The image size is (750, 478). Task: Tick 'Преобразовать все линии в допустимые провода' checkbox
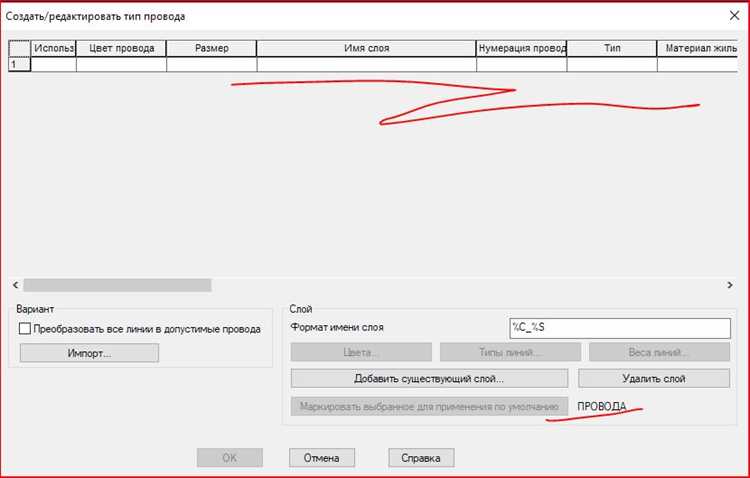pyautogui.click(x=25, y=329)
